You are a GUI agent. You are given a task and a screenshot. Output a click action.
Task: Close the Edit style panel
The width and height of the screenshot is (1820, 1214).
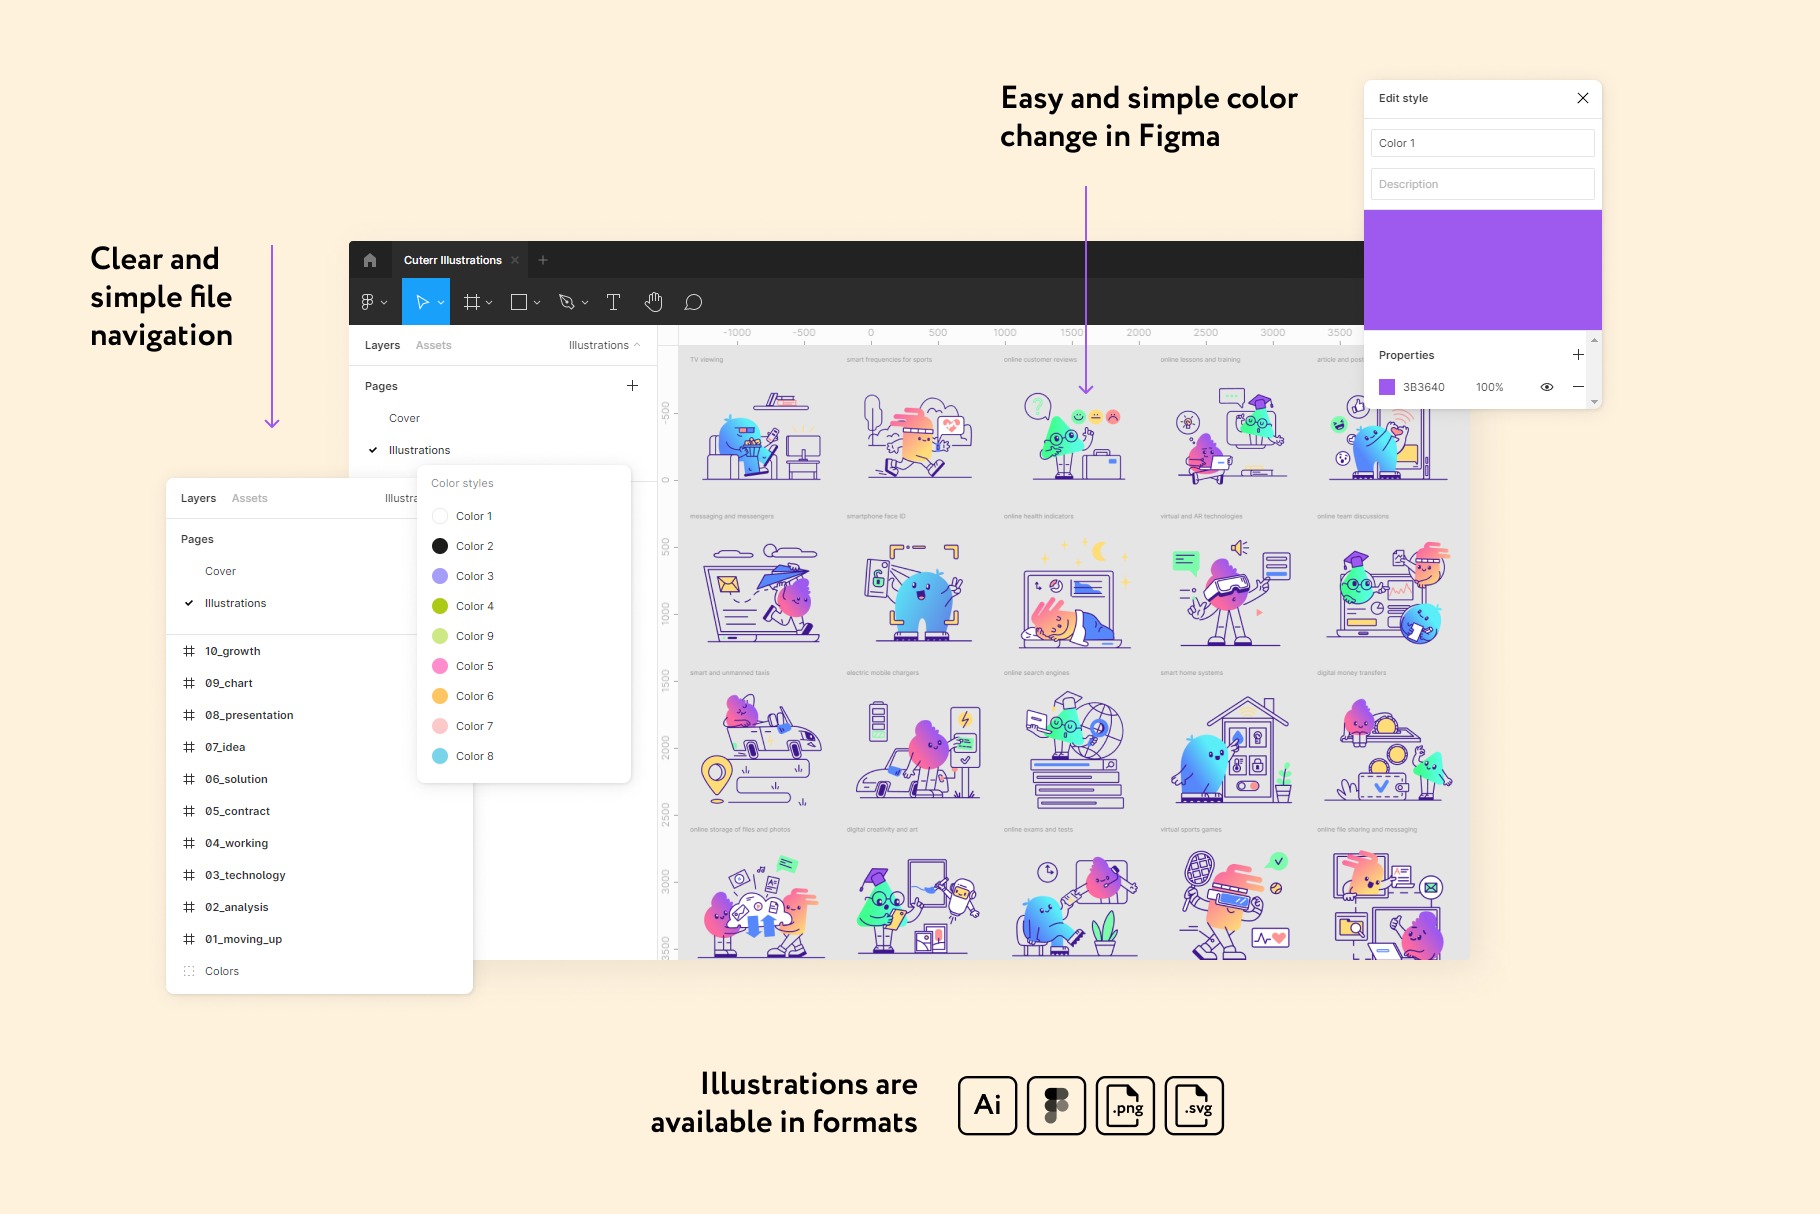click(1583, 98)
